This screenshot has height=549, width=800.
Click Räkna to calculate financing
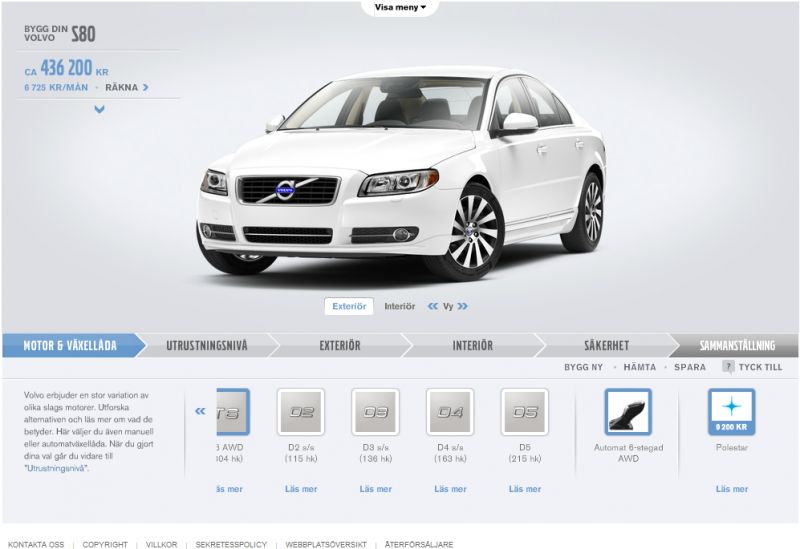coord(121,87)
